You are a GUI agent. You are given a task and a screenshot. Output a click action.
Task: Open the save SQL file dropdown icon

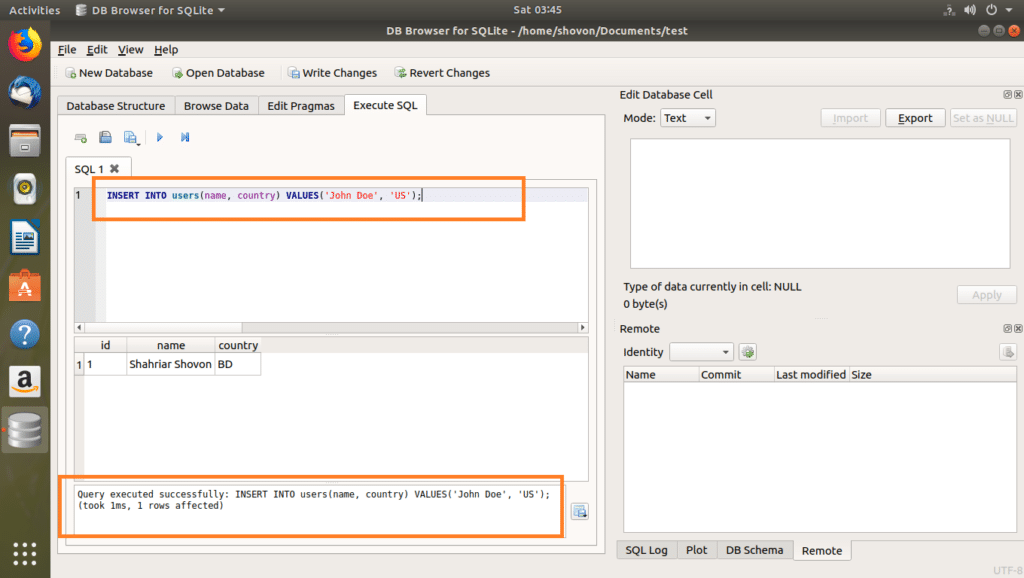click(x=131, y=138)
